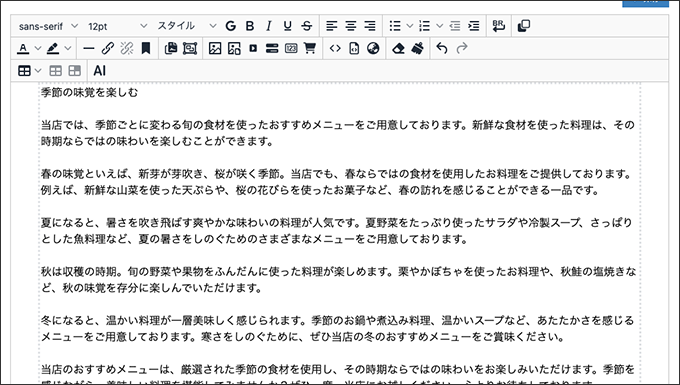680x385 pixels.
Task: Click the framed image icon after file copy
Action: tap(190, 49)
